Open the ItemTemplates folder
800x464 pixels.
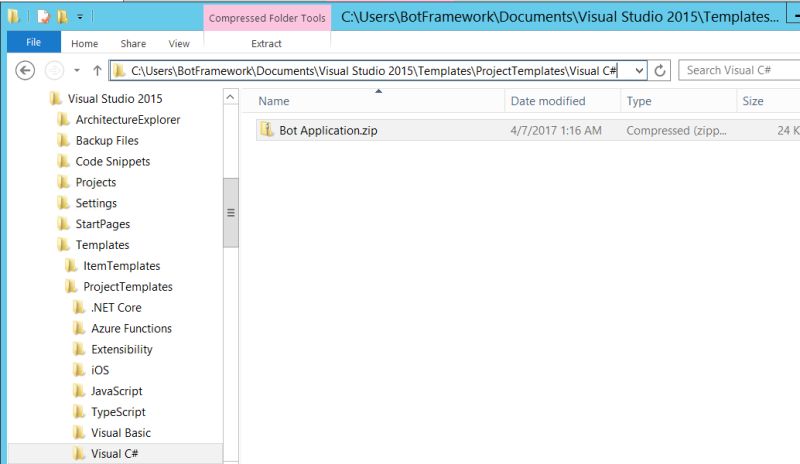[121, 266]
